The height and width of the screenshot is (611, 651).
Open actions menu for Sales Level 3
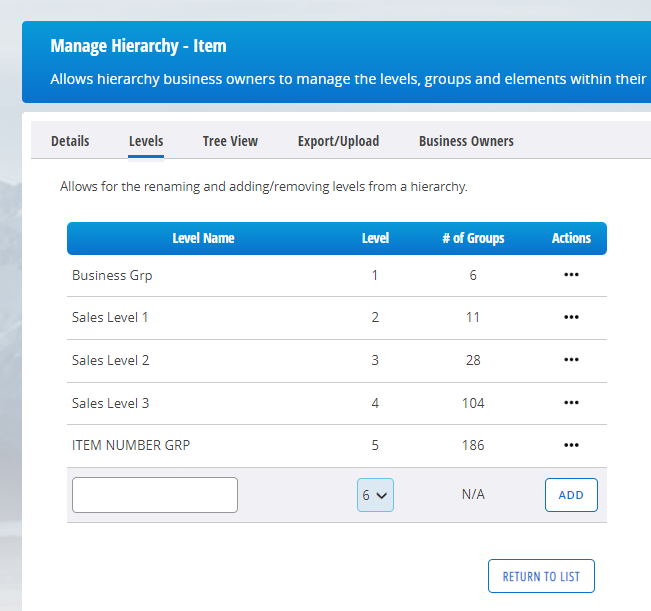pos(571,403)
